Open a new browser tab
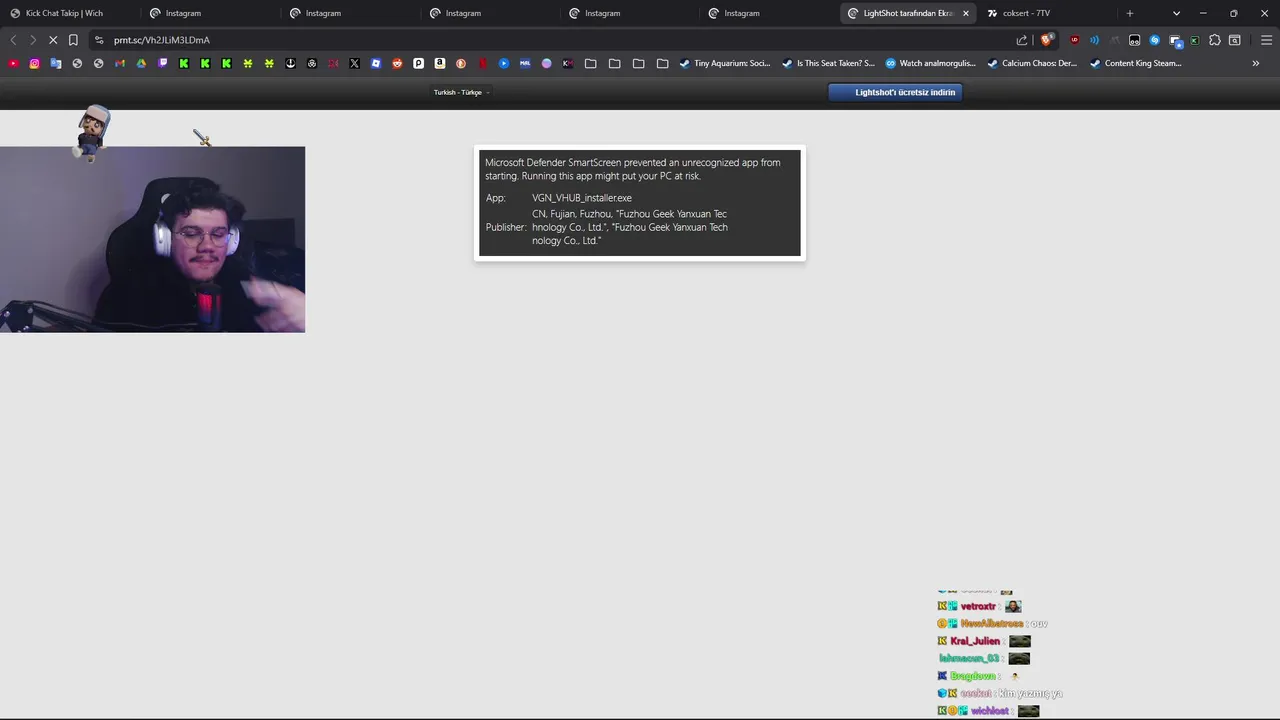1280x720 pixels. point(1130,13)
